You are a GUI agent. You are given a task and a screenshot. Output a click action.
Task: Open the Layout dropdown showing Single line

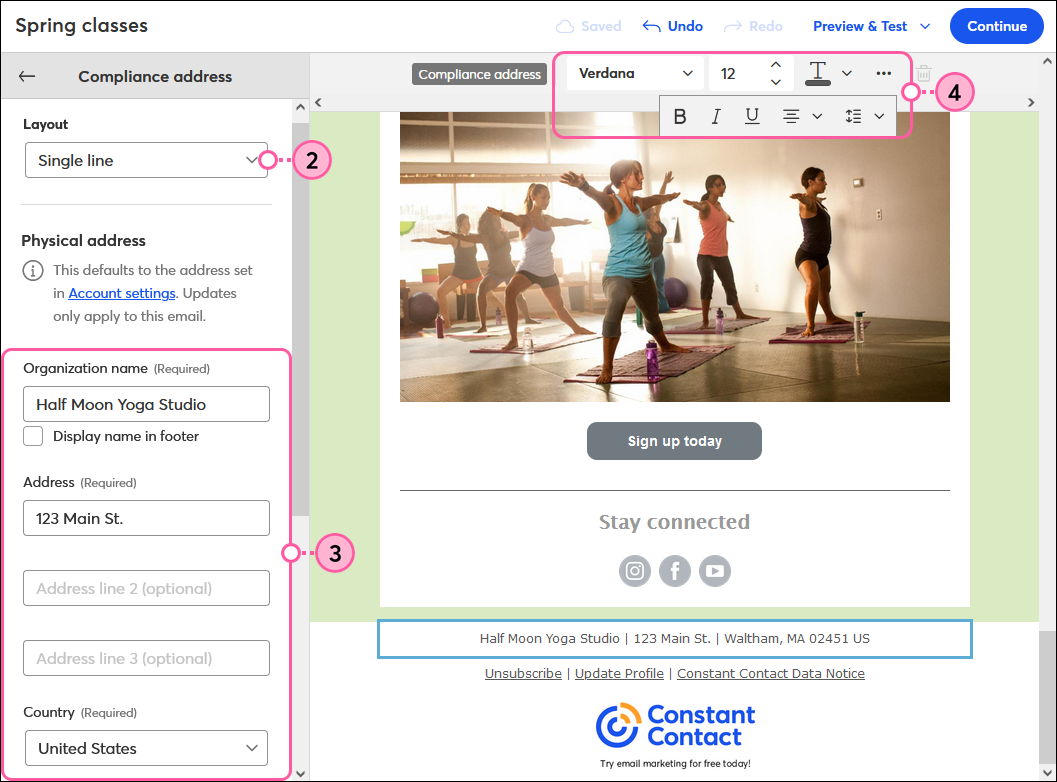click(x=146, y=160)
